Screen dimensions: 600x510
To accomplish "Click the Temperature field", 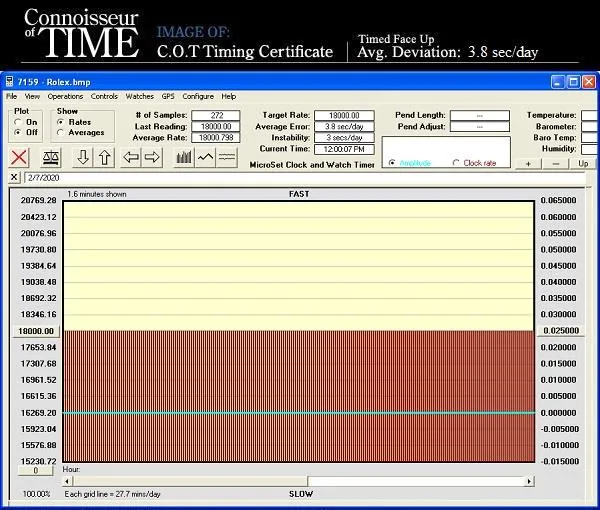I will point(590,115).
